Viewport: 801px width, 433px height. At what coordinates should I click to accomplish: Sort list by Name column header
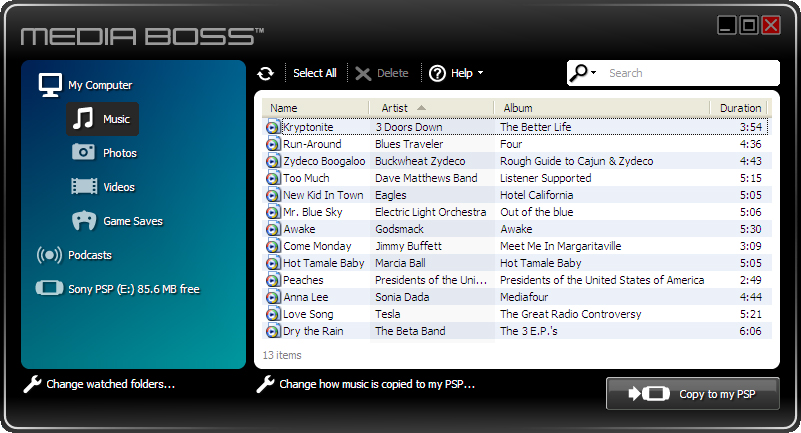pos(316,108)
